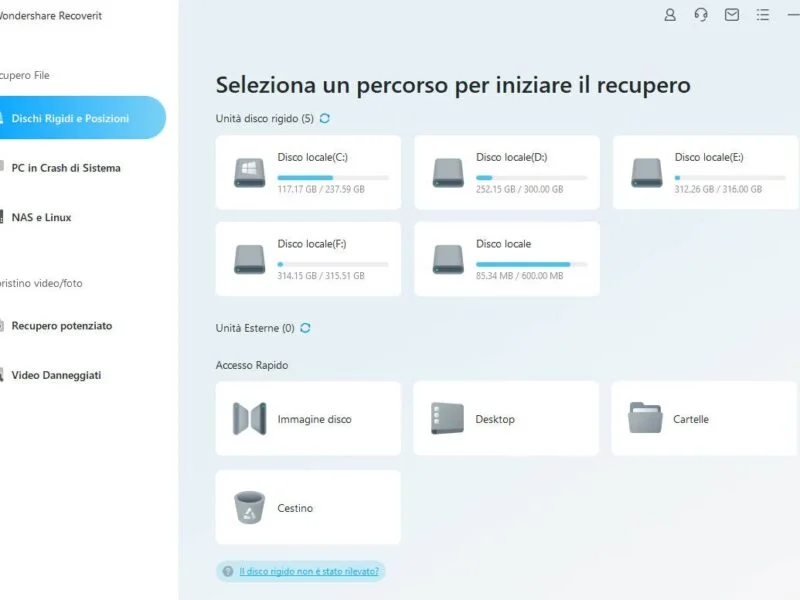Select the unnamed Disco locale drive

point(507,258)
